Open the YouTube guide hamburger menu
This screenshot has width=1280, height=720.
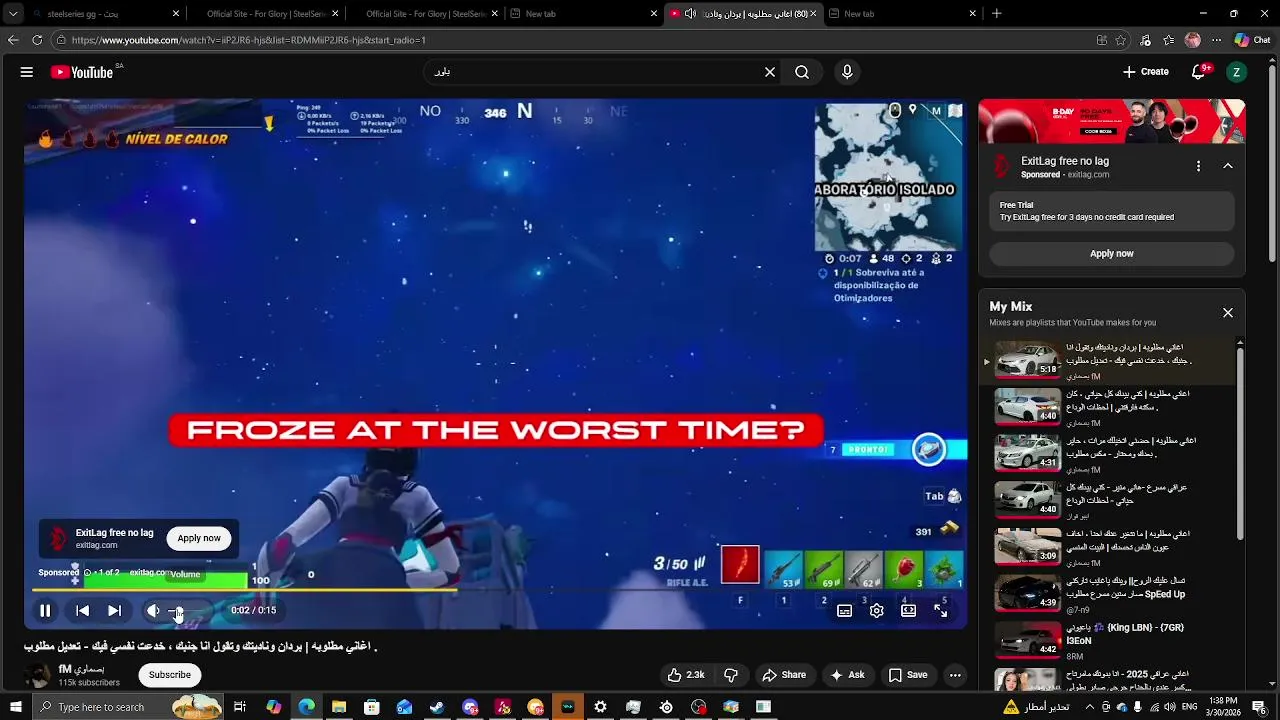pos(27,72)
